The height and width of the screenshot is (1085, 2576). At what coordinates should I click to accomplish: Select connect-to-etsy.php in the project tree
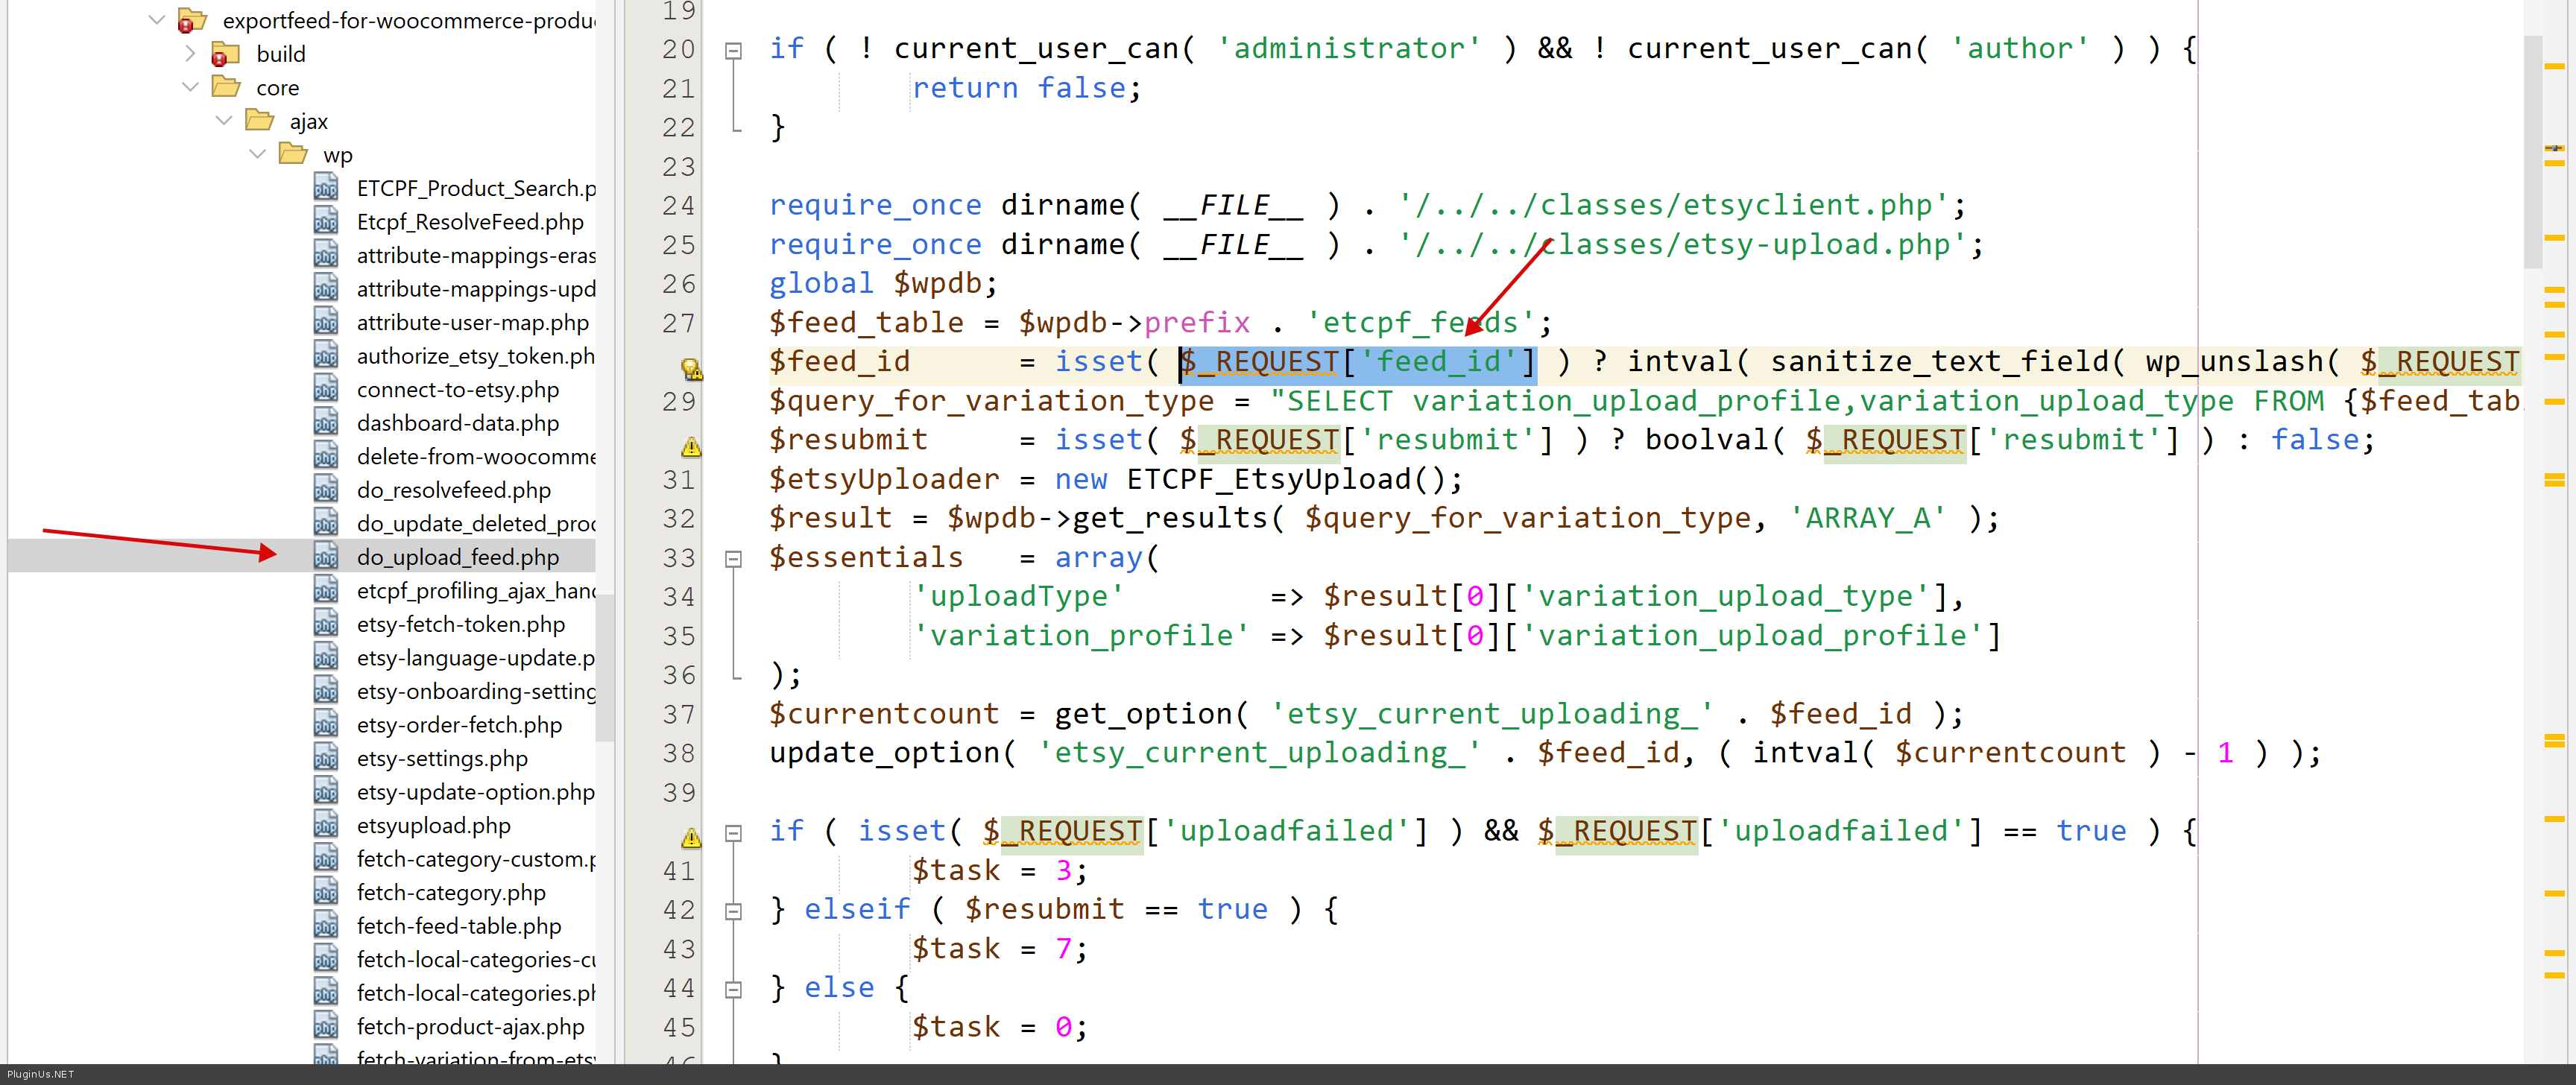457,389
